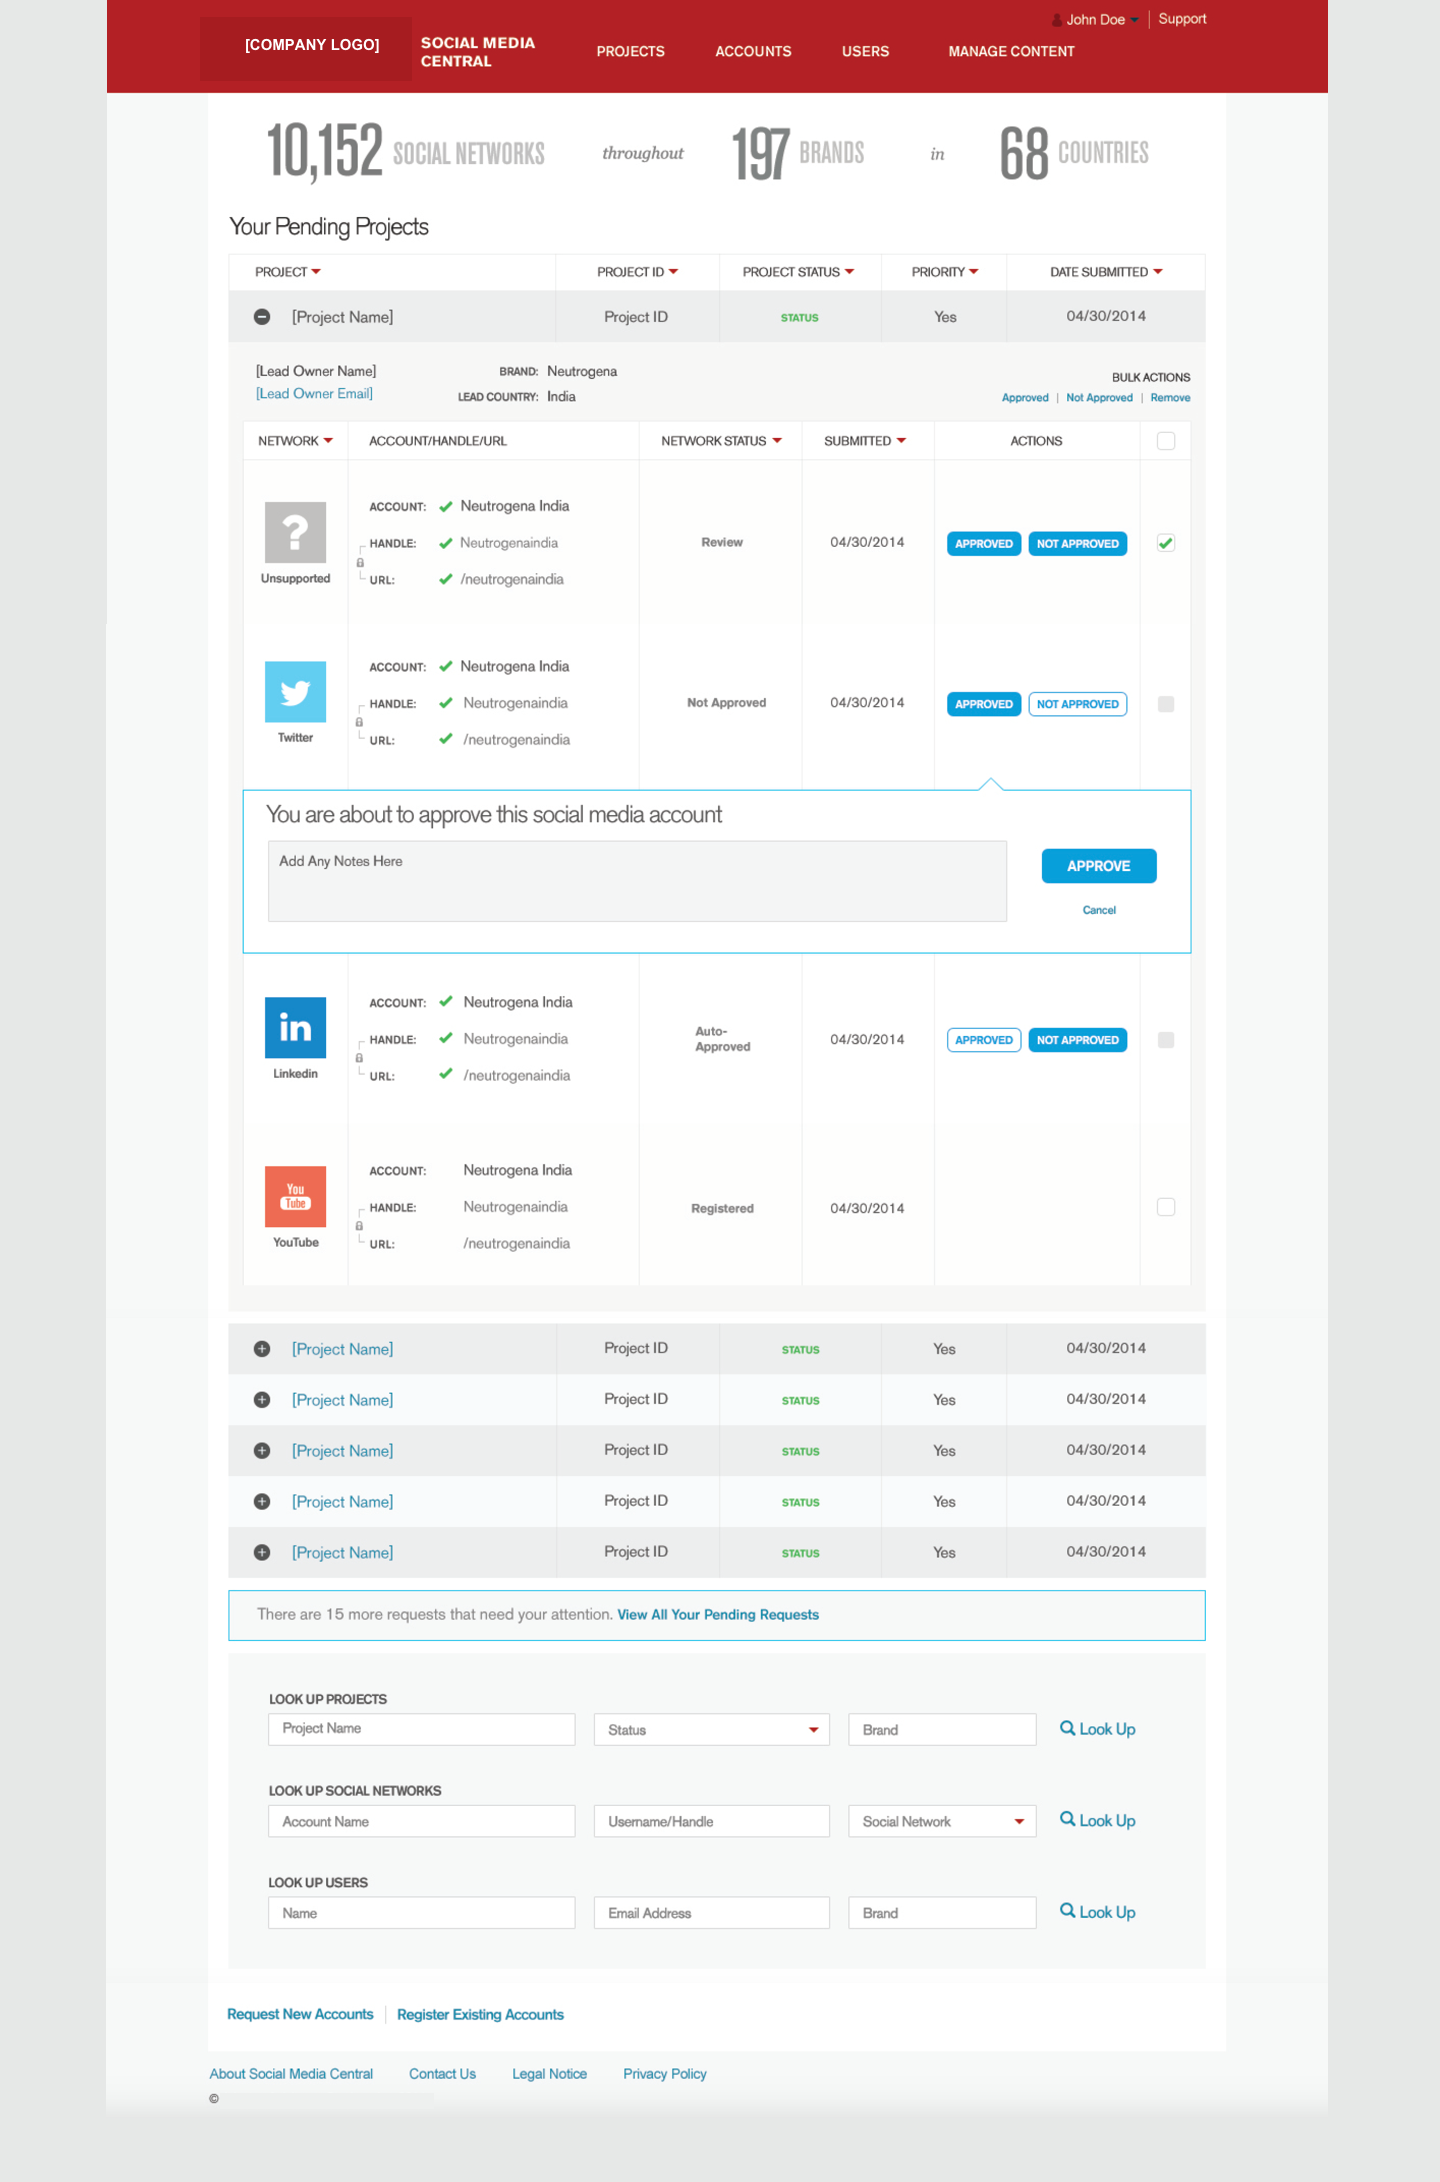Click bulk action Remove link
Image resolution: width=1440 pixels, height=2182 pixels.
(x=1170, y=398)
